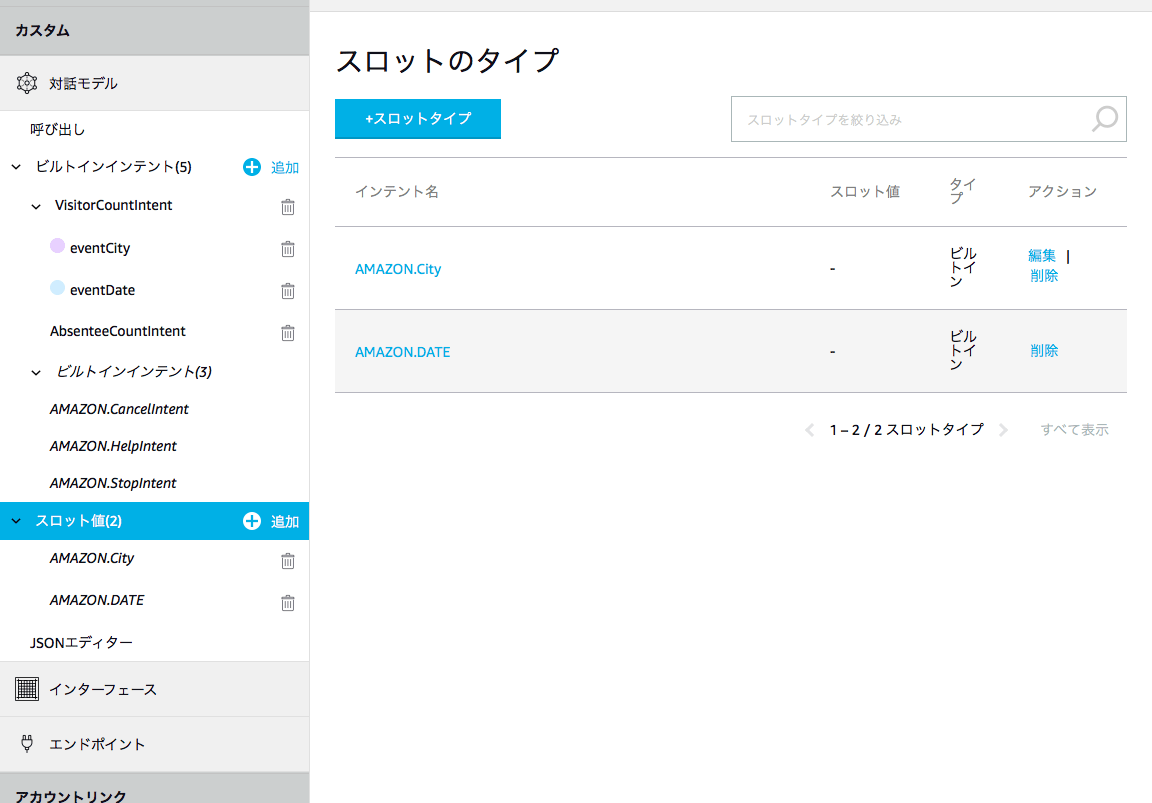
Task: Select アカウントリンク section header
Action: (71, 796)
